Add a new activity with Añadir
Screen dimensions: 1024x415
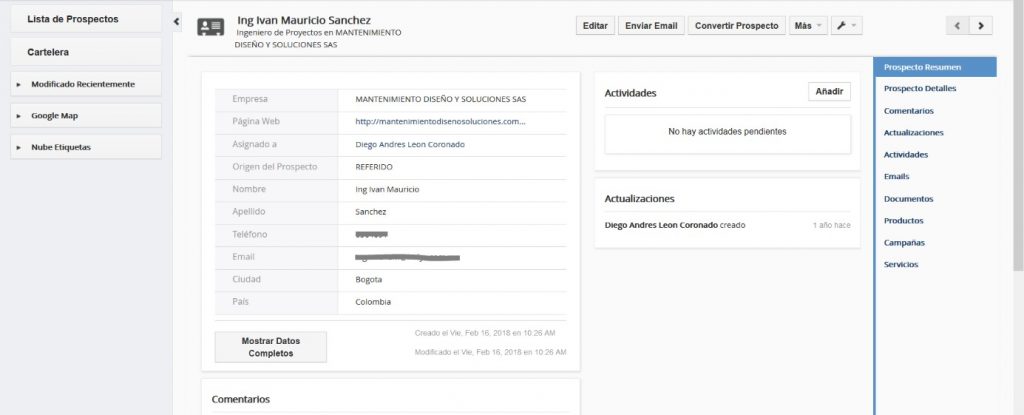tap(829, 92)
